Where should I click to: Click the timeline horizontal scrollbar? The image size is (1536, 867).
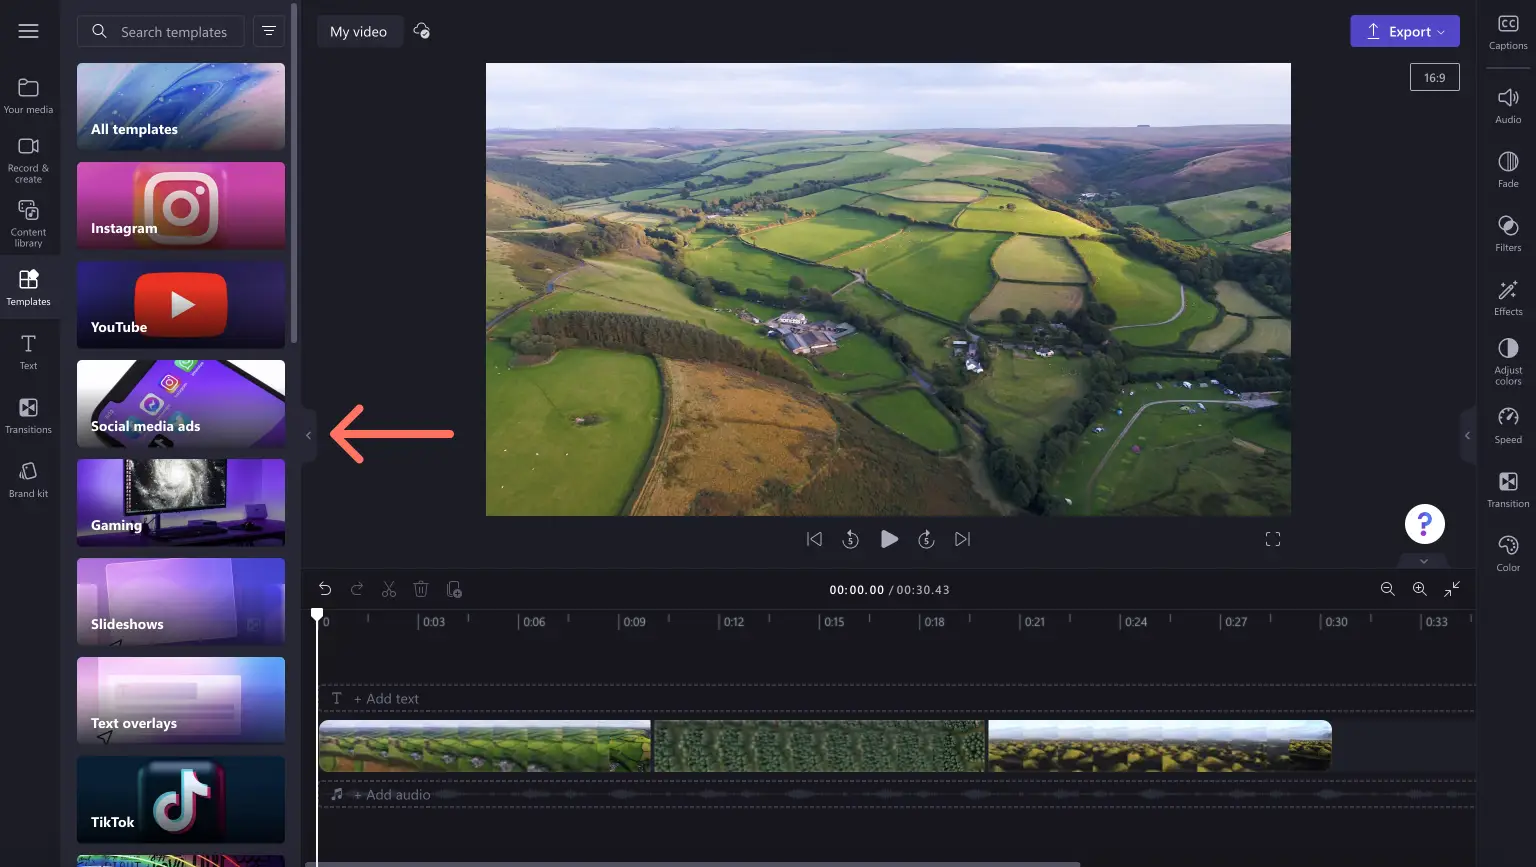click(x=693, y=864)
